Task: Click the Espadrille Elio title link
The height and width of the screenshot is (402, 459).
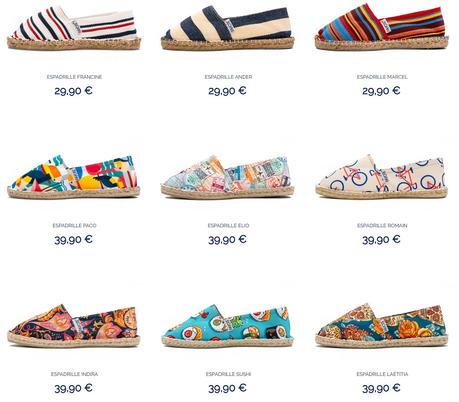Action: [228, 226]
